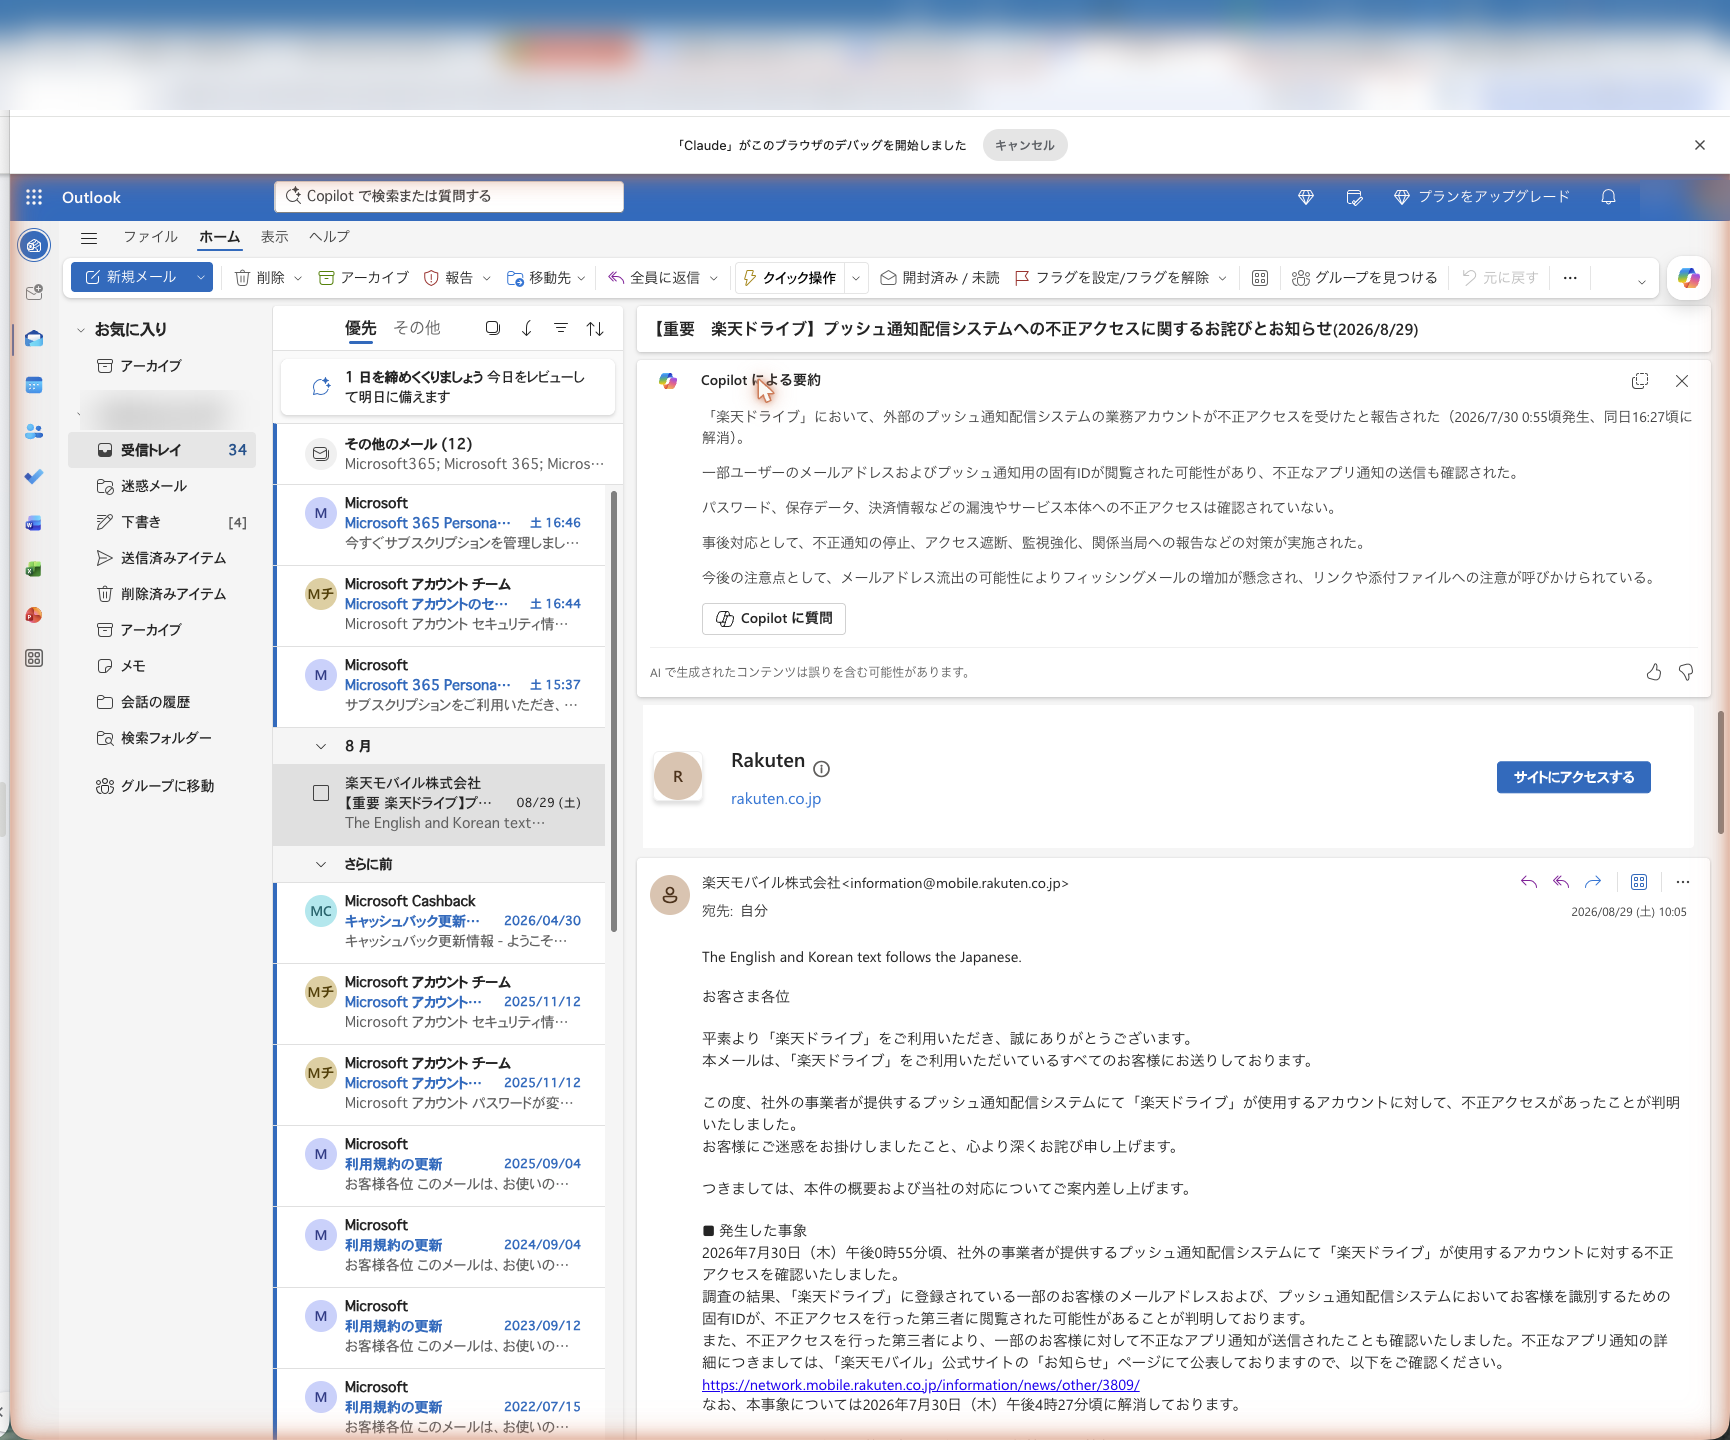Open Excel from the left rail
Image resolution: width=1730 pixels, height=1440 pixels.
(x=34, y=569)
